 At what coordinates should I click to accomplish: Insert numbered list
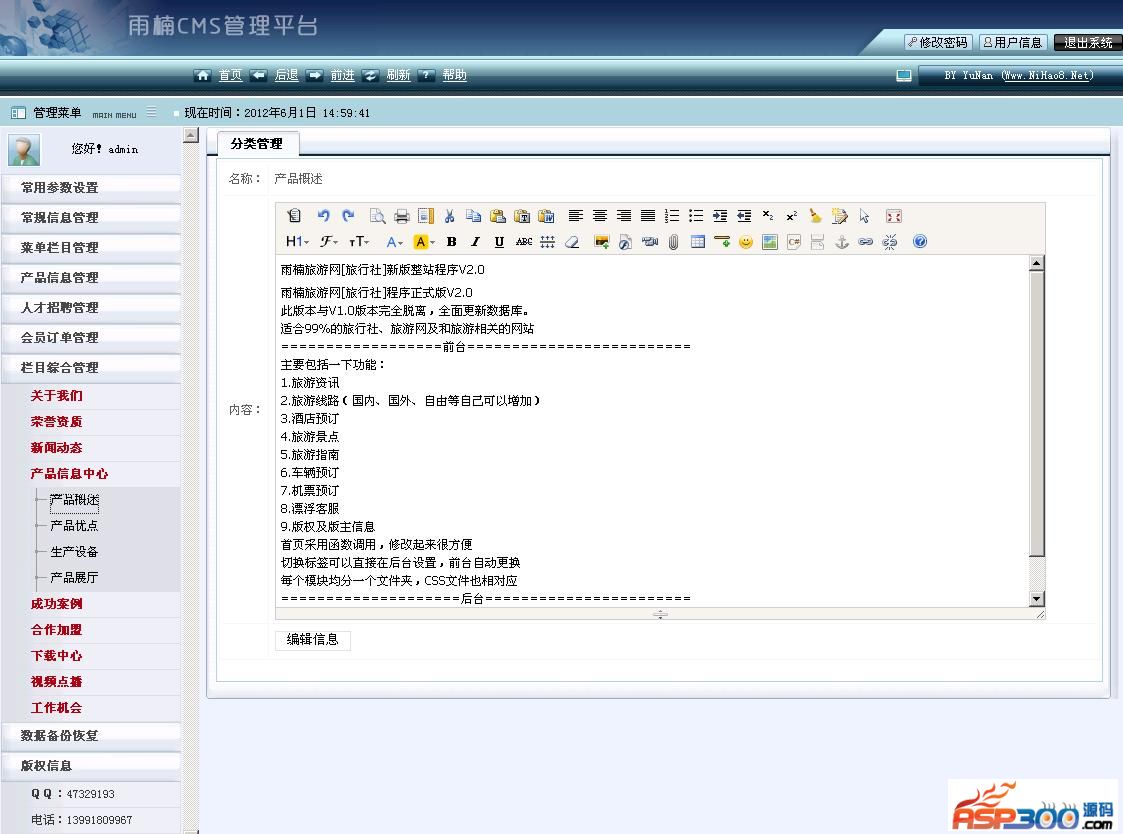(x=672, y=216)
